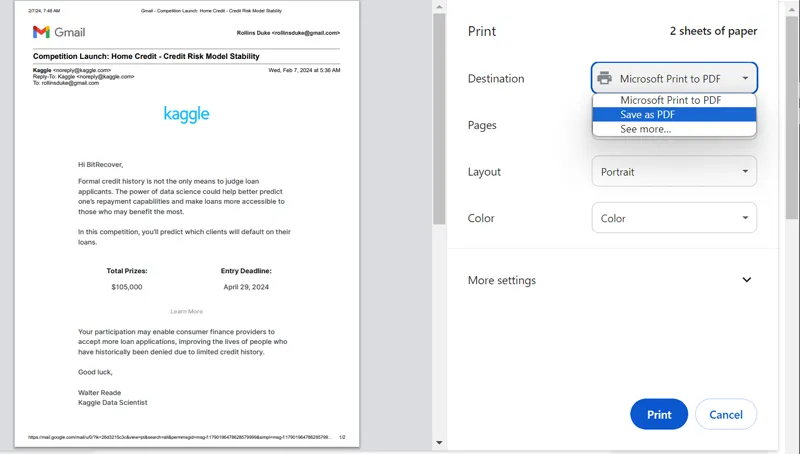800x454 pixels.
Task: Click the mail.google.com footer URL
Action: (180, 437)
